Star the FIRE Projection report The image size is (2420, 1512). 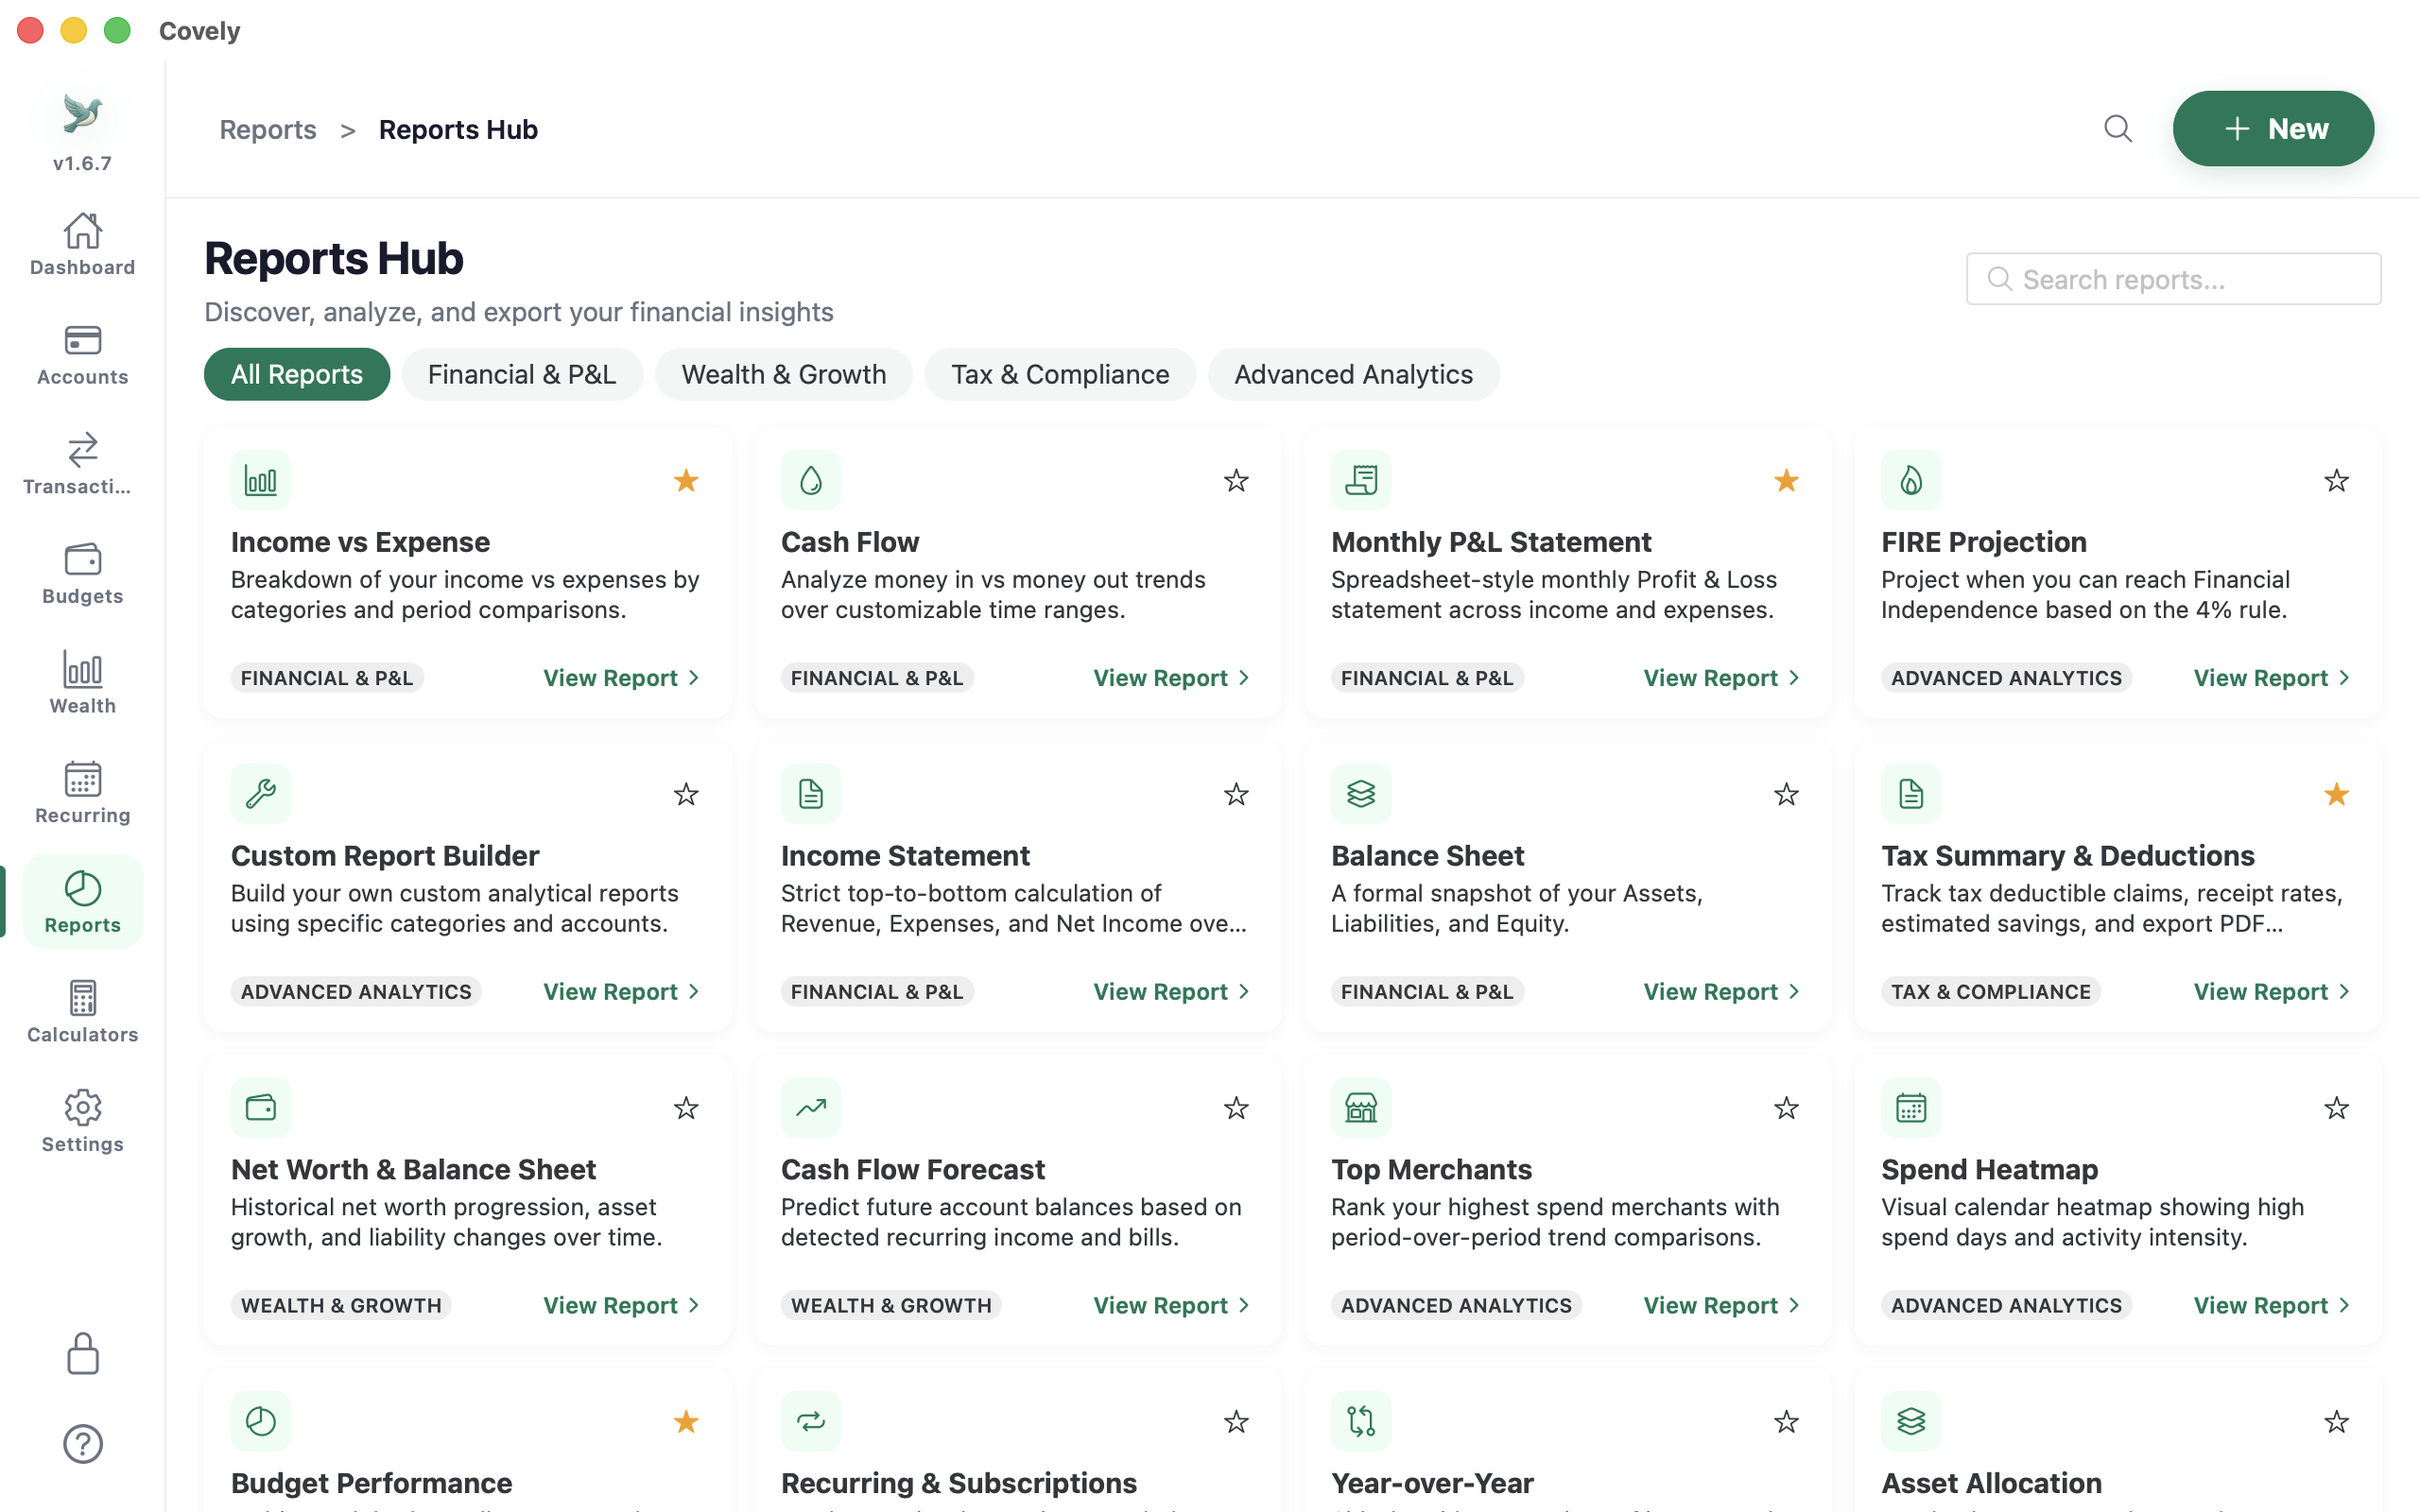pyautogui.click(x=2336, y=481)
